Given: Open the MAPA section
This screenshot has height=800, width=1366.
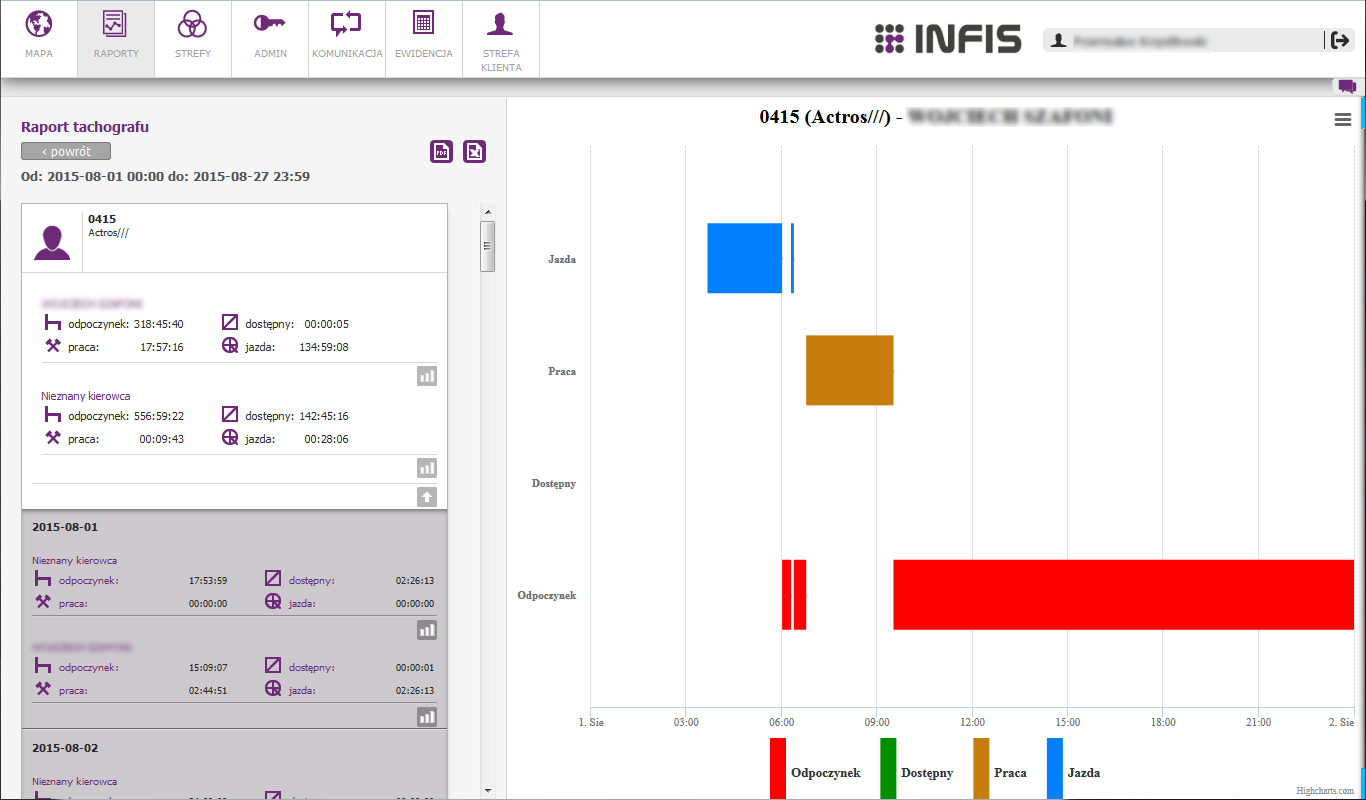Looking at the screenshot, I should click(x=39, y=38).
